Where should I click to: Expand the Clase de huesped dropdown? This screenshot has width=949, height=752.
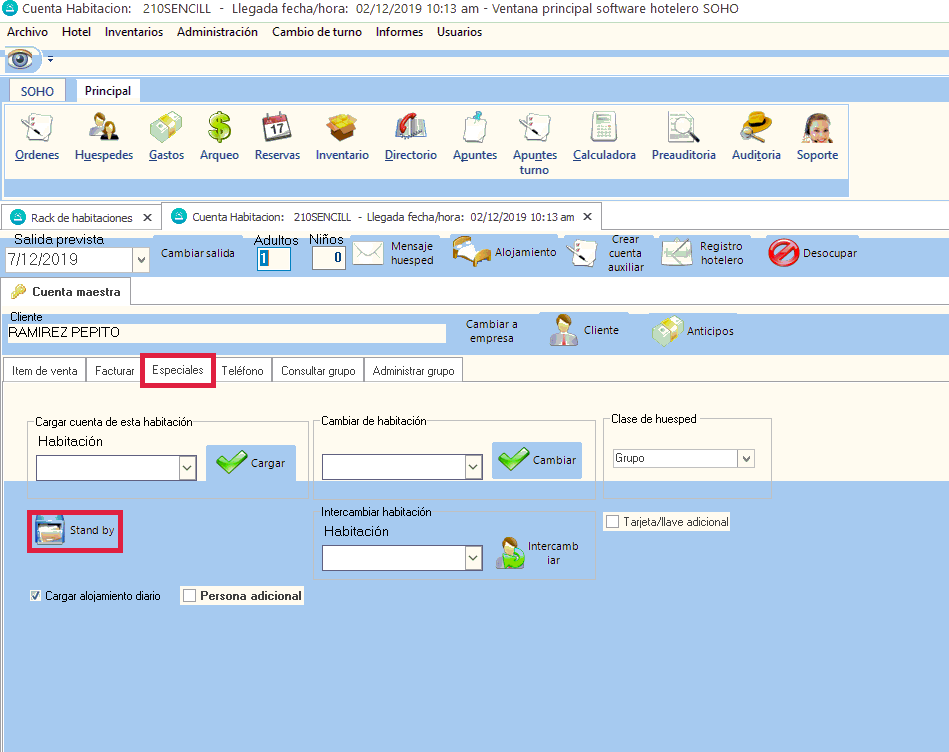tap(745, 458)
